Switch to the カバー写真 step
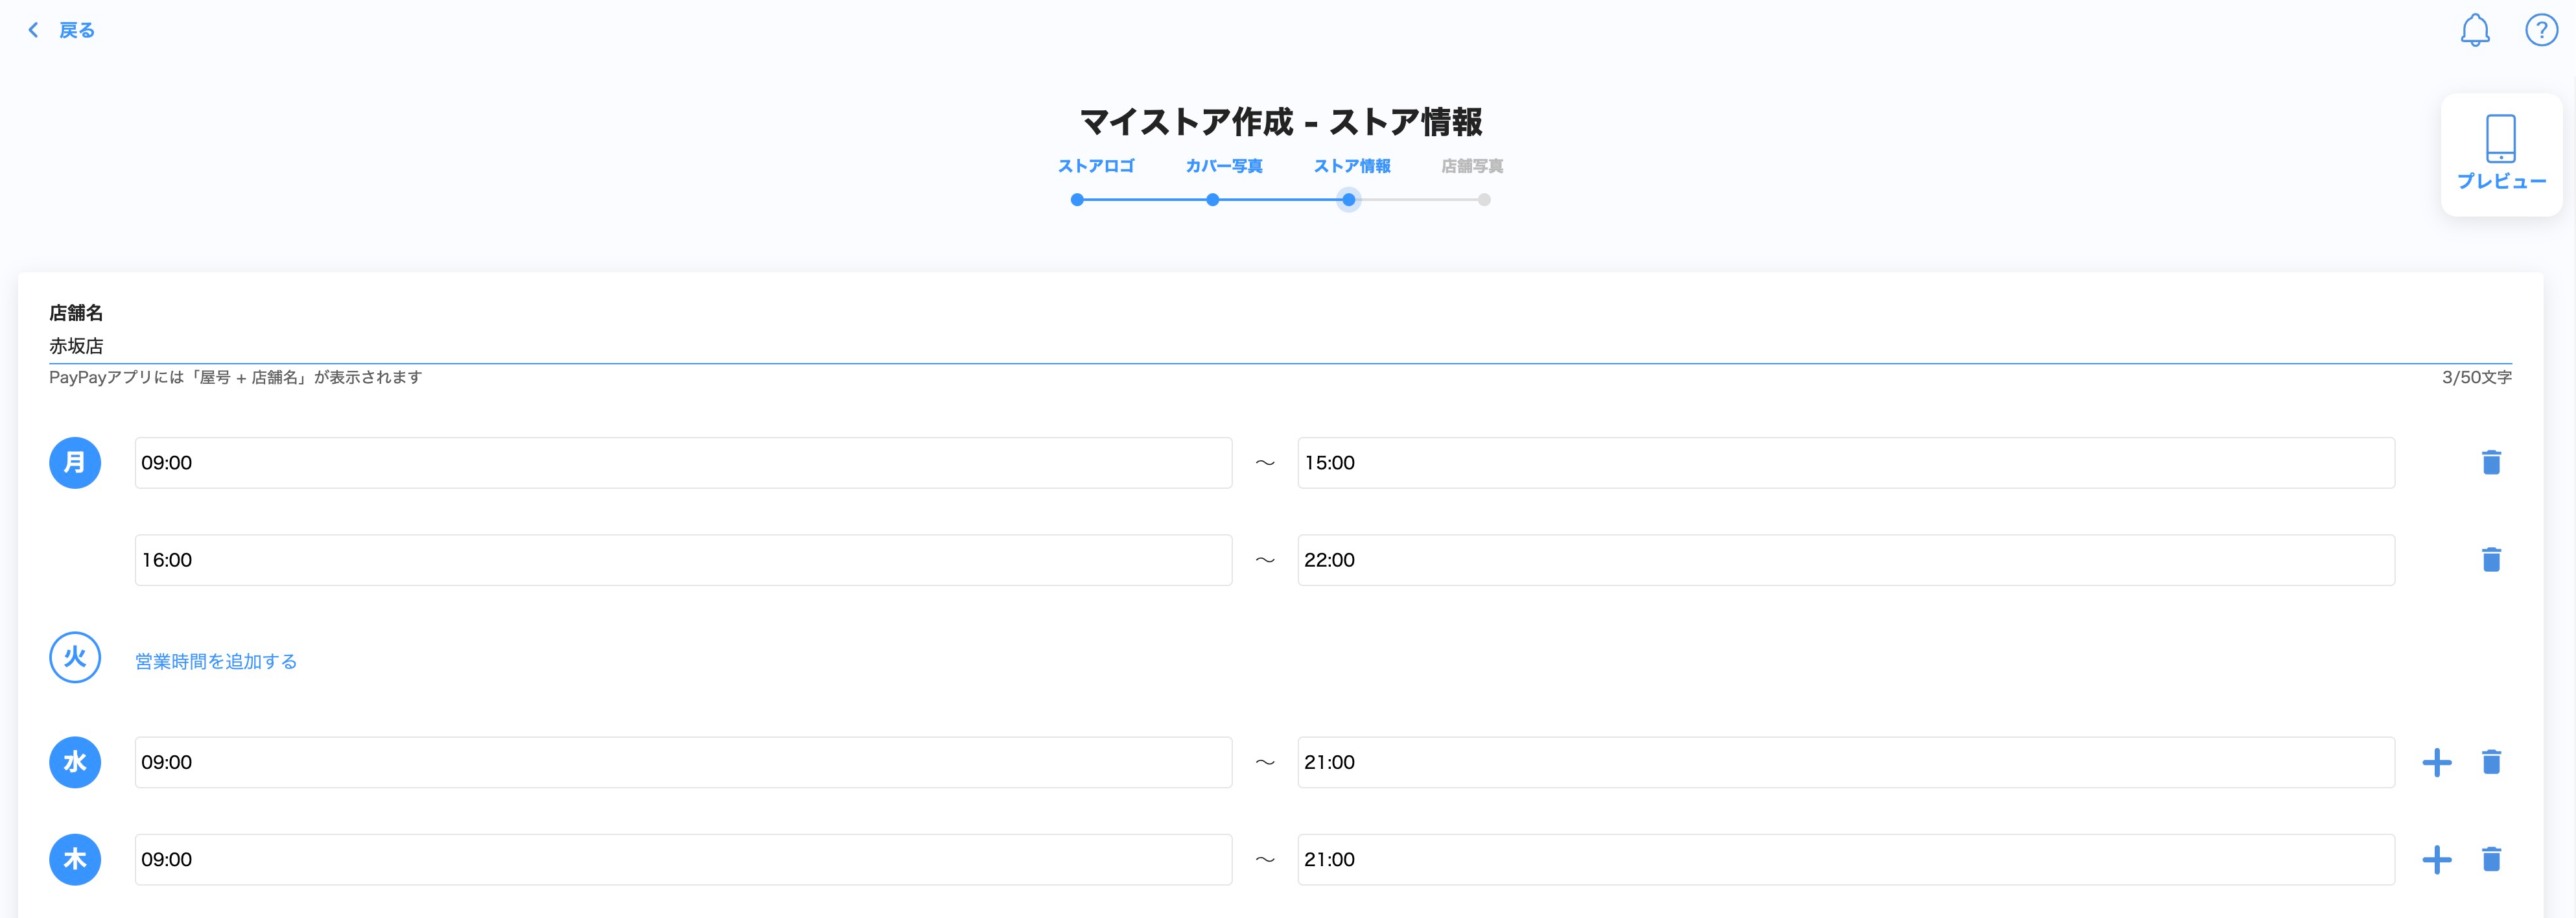The height and width of the screenshot is (918, 2576). [1224, 166]
